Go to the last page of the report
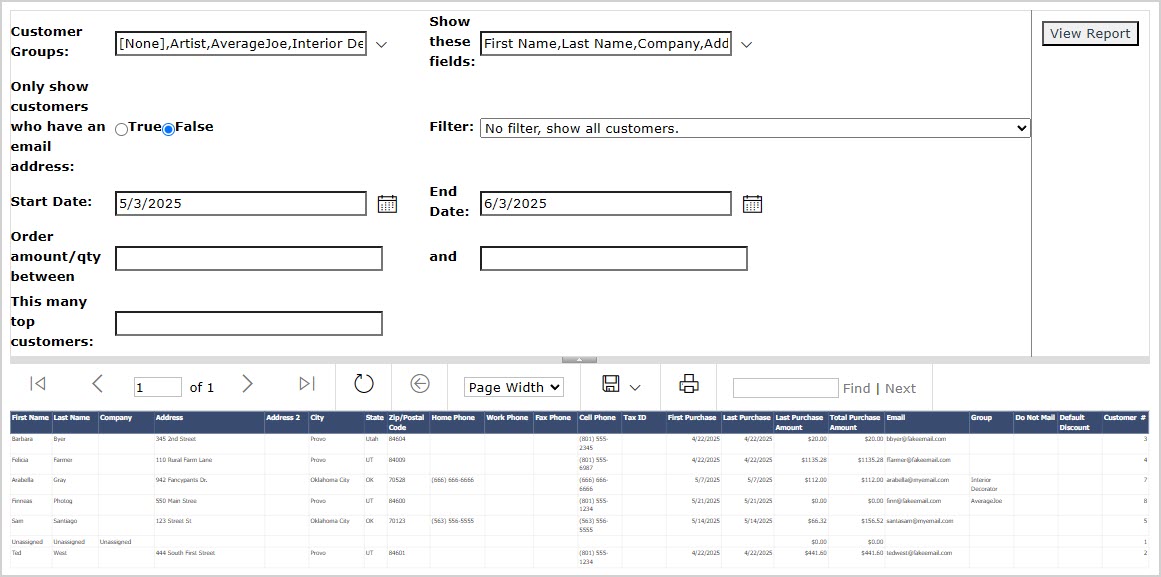This screenshot has width=1161, height=577. pyautogui.click(x=307, y=384)
